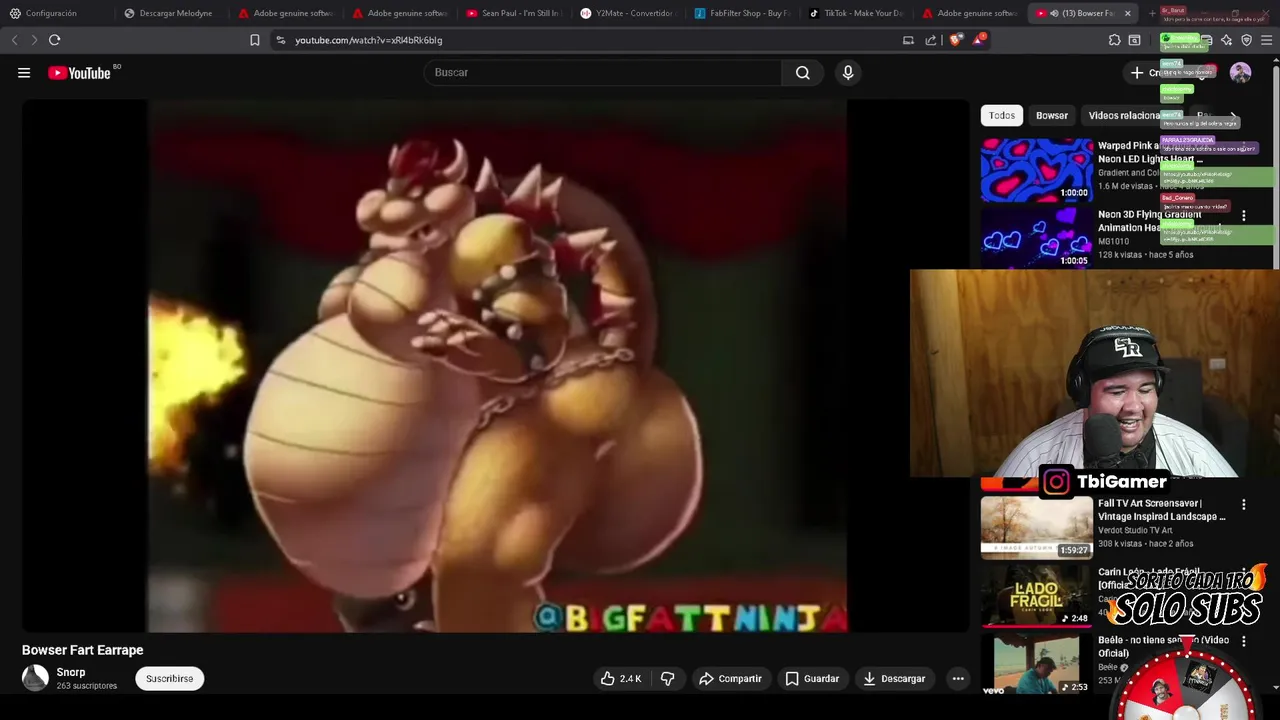The height and width of the screenshot is (720, 1280).
Task: Open the YouTube guide hamburger menu
Action: [x=24, y=72]
